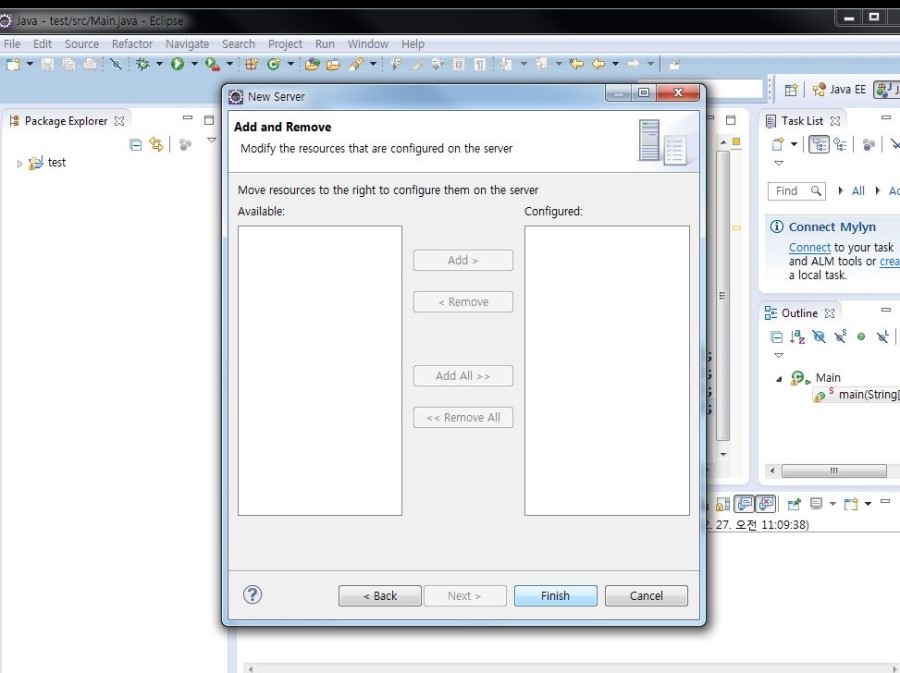The height and width of the screenshot is (673, 900).
Task: Toggle Hide Local Types in Outline
Action: 883,337
